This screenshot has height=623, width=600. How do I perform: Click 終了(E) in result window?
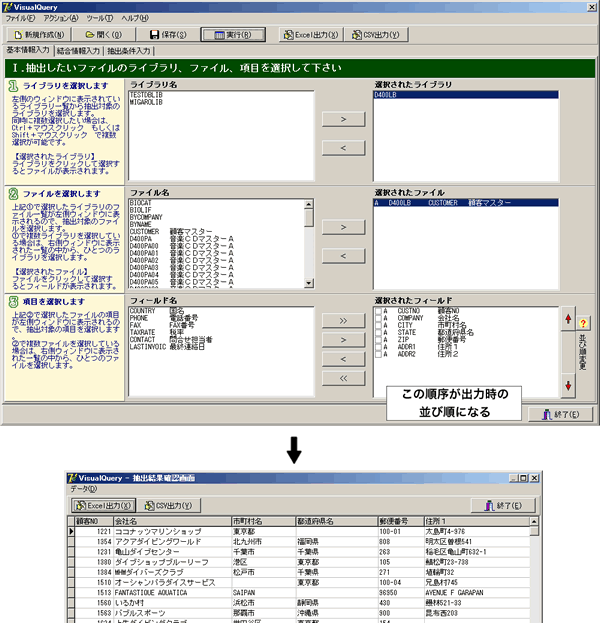coord(503,506)
